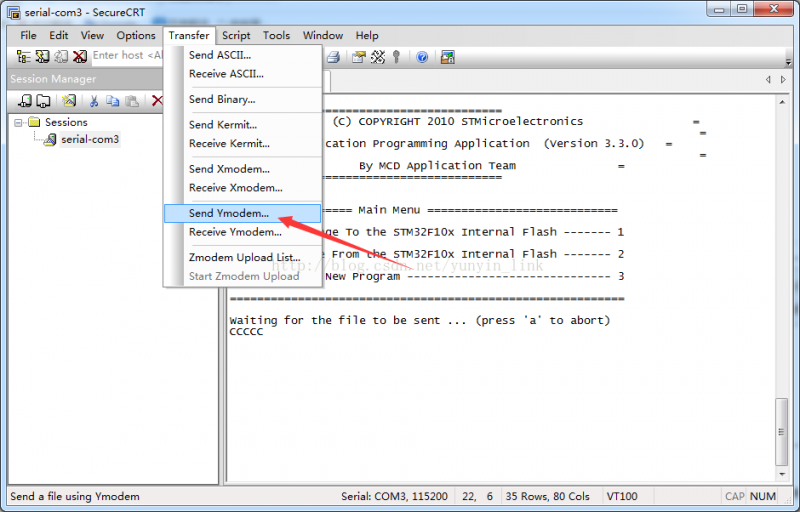Screen dimensions: 800x512
Task: Click 'Waiting for the file to be sent' line
Action: point(420,320)
